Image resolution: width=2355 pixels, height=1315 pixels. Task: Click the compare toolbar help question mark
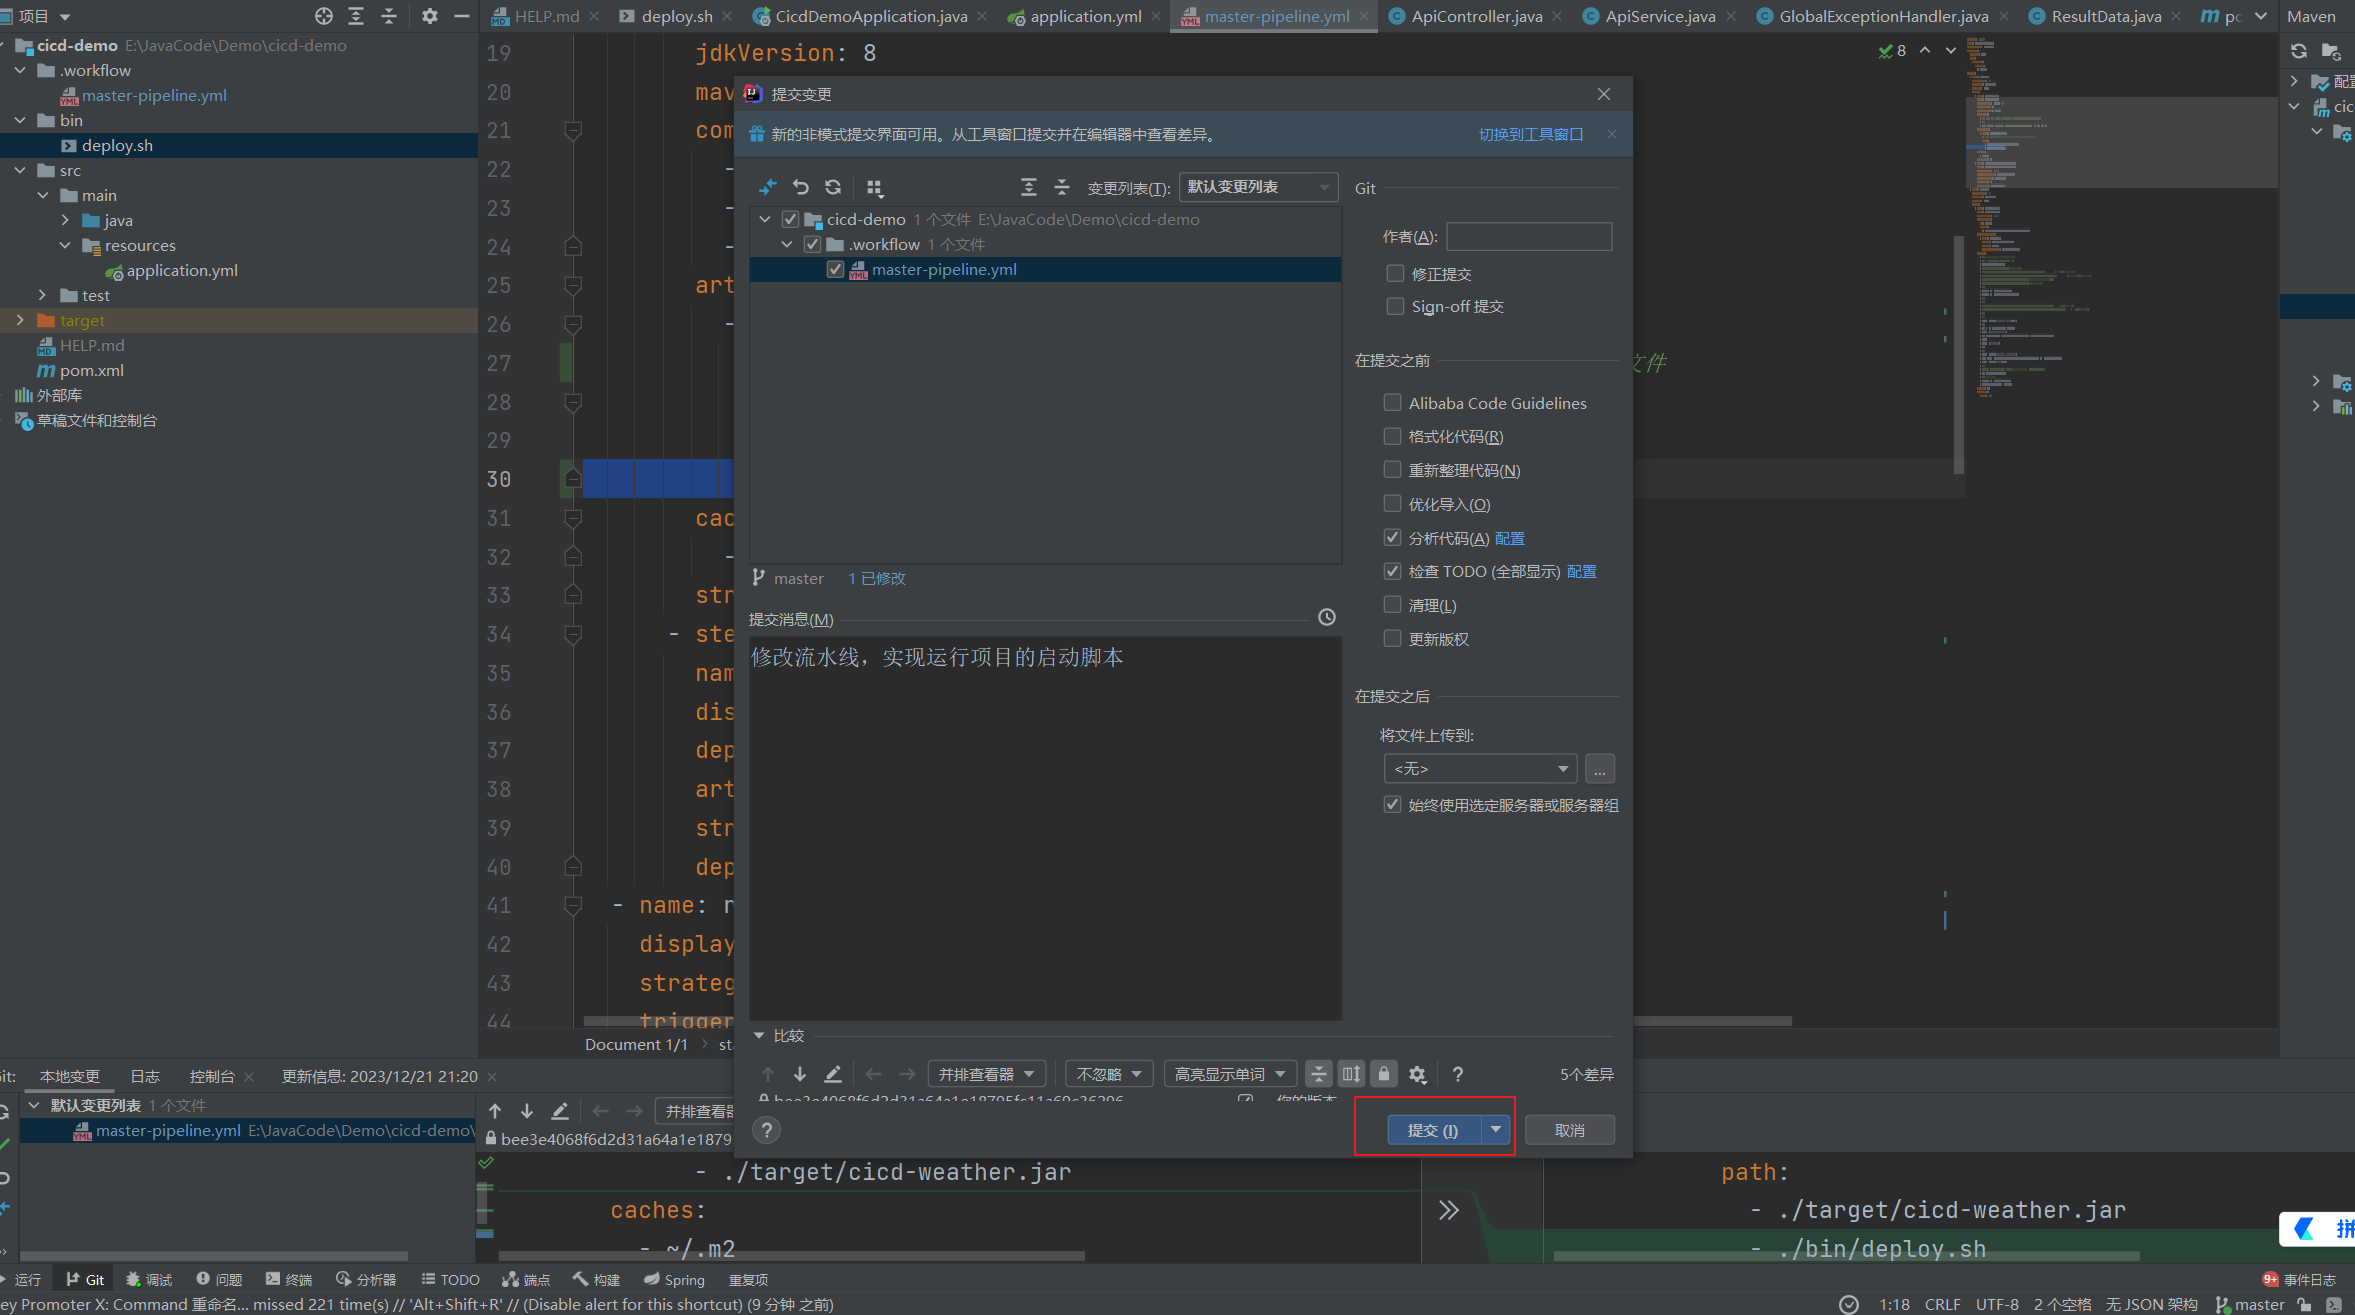(x=1458, y=1074)
